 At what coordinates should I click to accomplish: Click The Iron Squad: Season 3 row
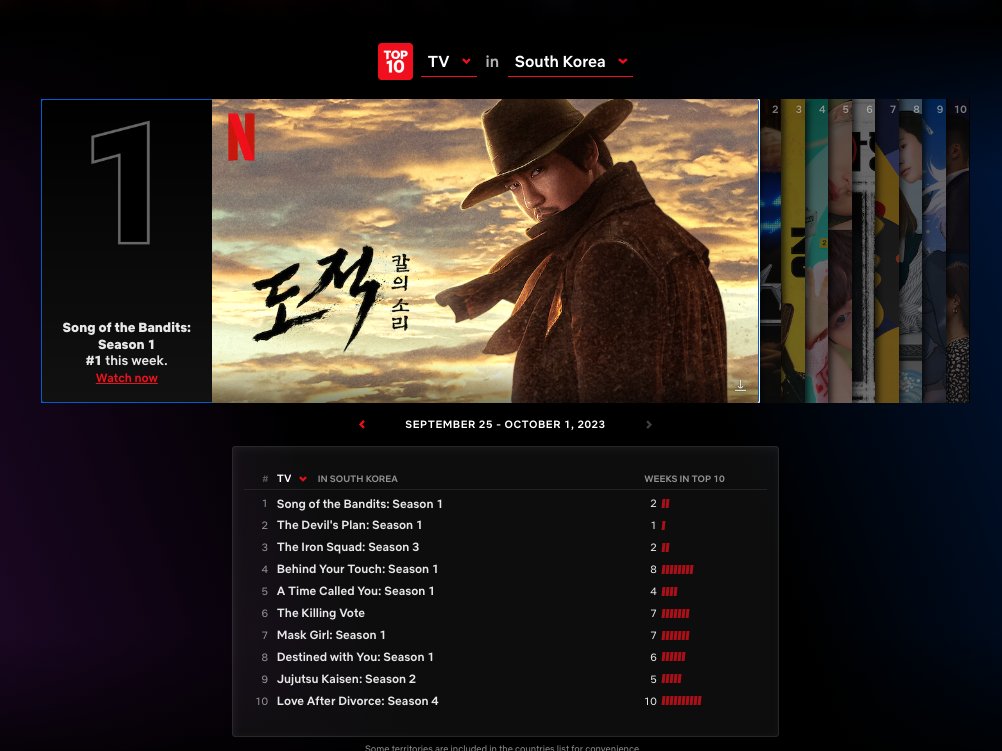[x=505, y=547]
